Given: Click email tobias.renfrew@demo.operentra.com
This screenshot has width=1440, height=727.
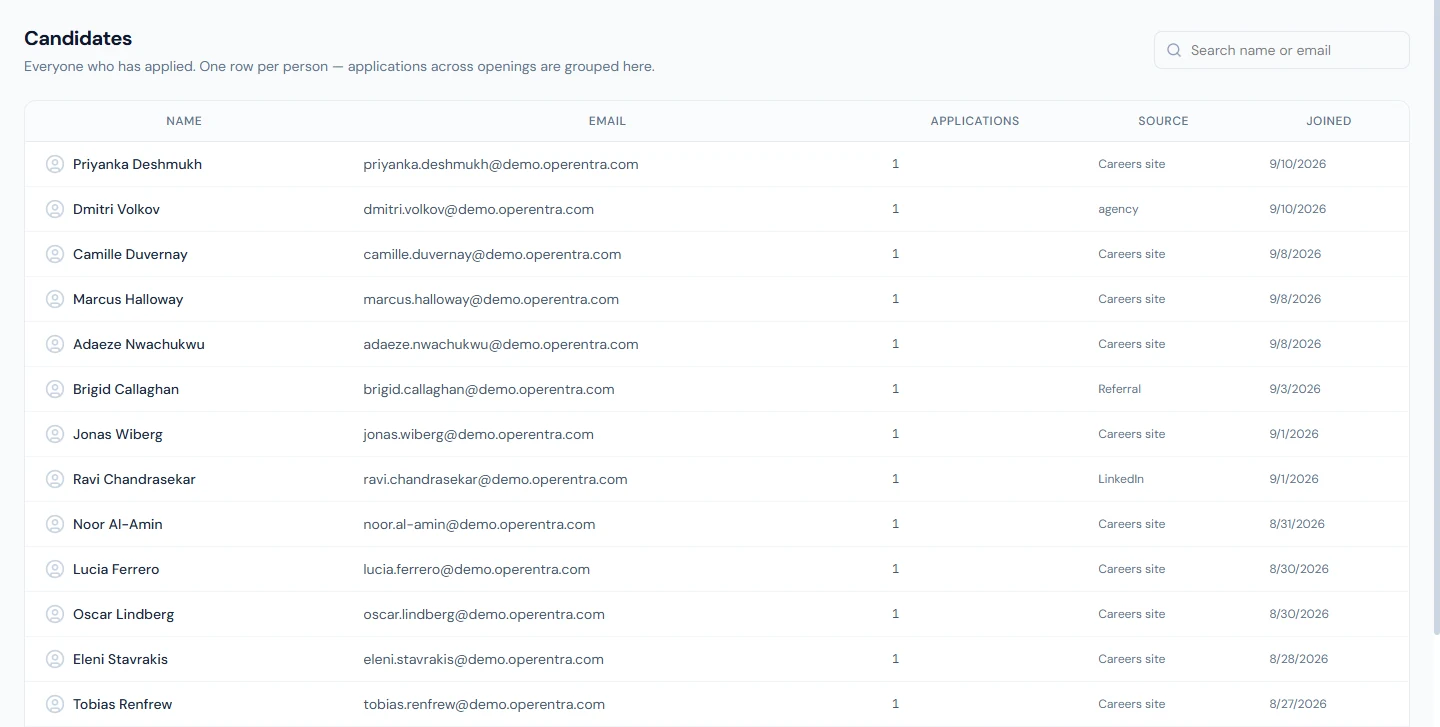Looking at the screenshot, I should 484,704.
